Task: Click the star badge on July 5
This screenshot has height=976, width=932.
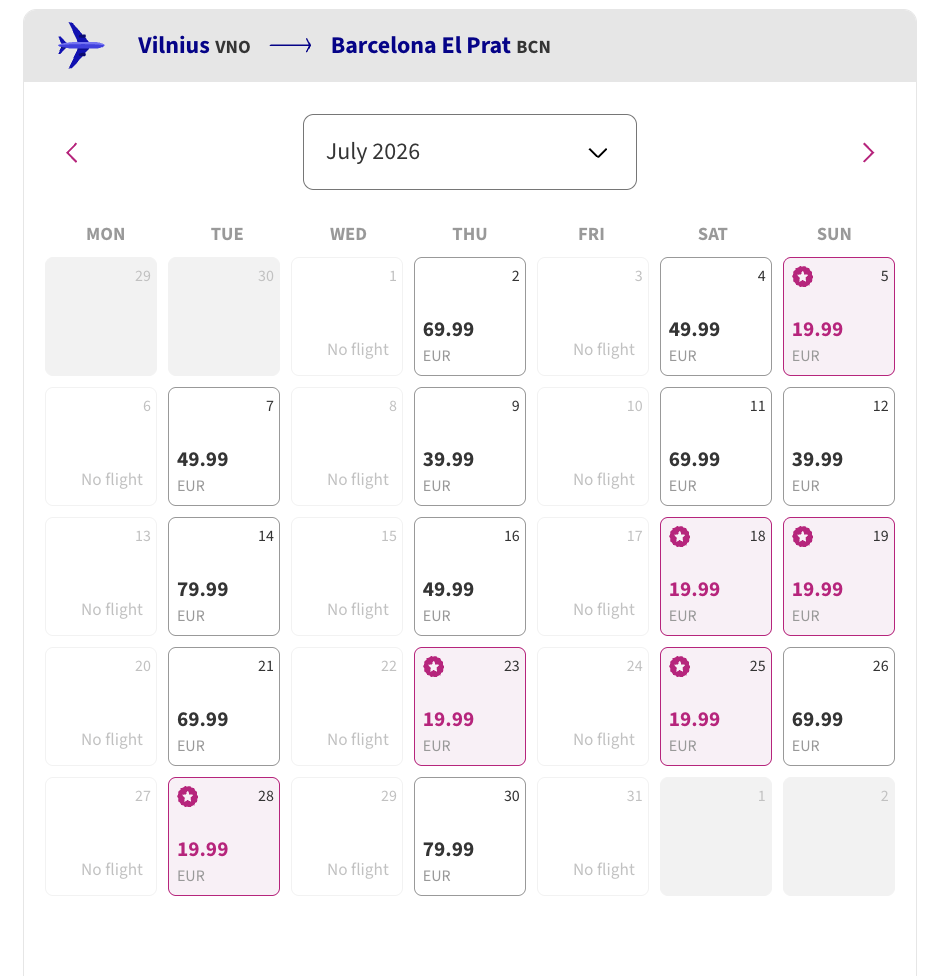Action: (x=802, y=277)
